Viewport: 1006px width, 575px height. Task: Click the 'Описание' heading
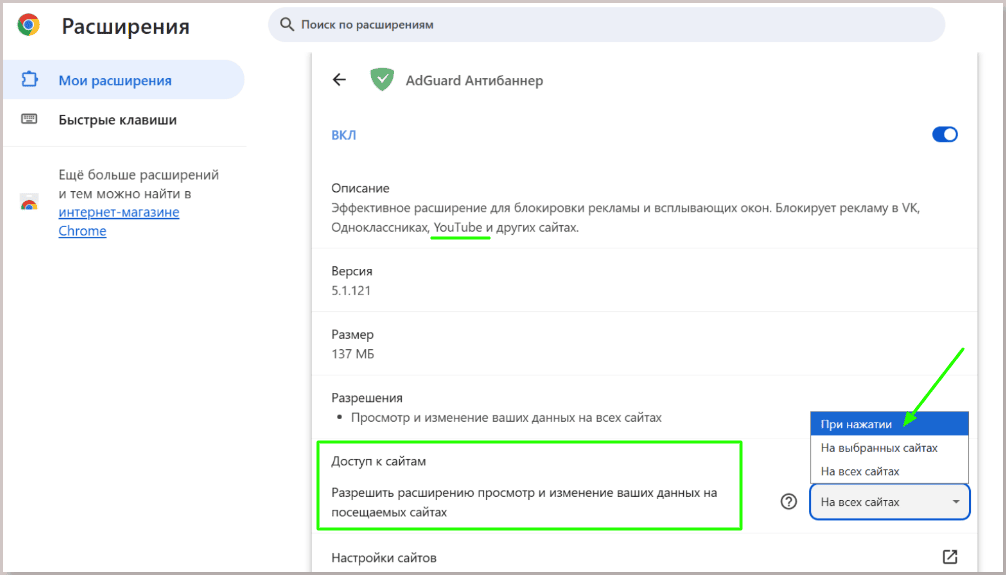360,189
